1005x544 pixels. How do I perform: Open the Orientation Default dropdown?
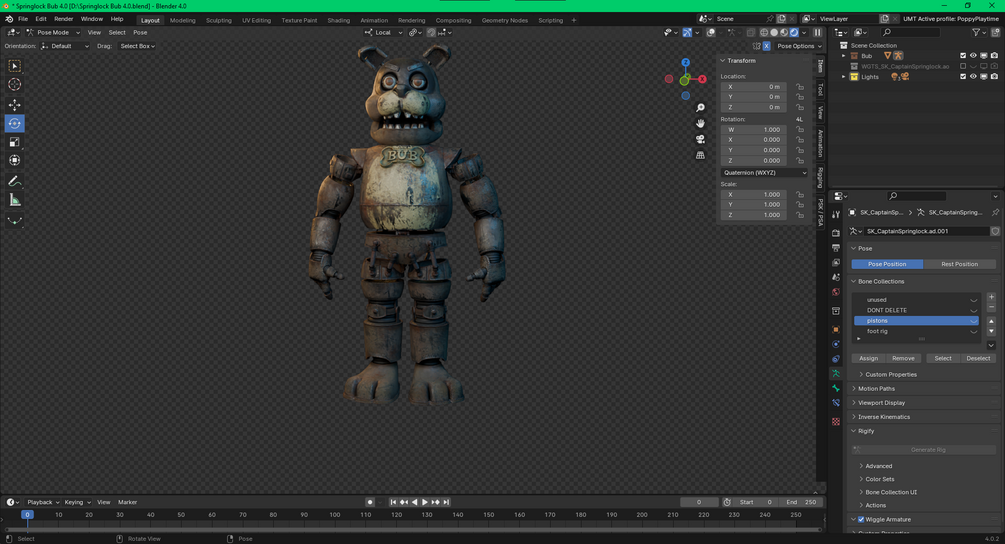pyautogui.click(x=65, y=46)
